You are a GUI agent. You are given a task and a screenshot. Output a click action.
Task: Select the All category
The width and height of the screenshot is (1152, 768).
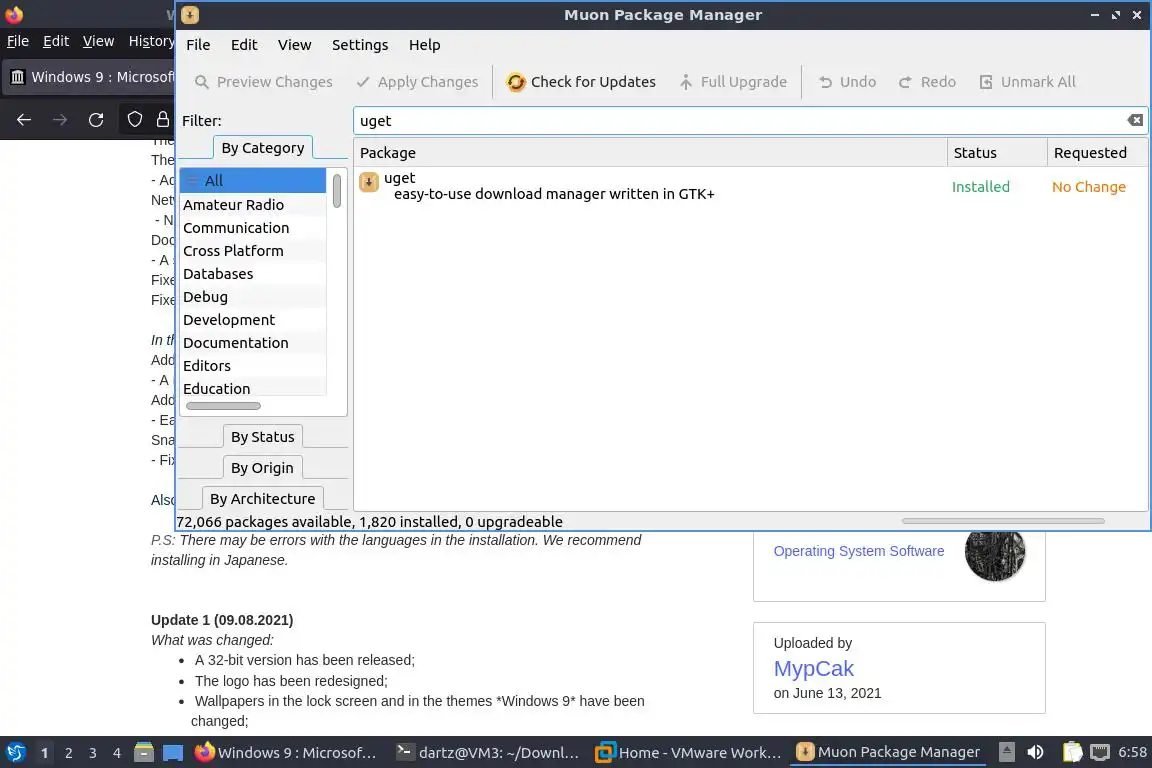253,180
